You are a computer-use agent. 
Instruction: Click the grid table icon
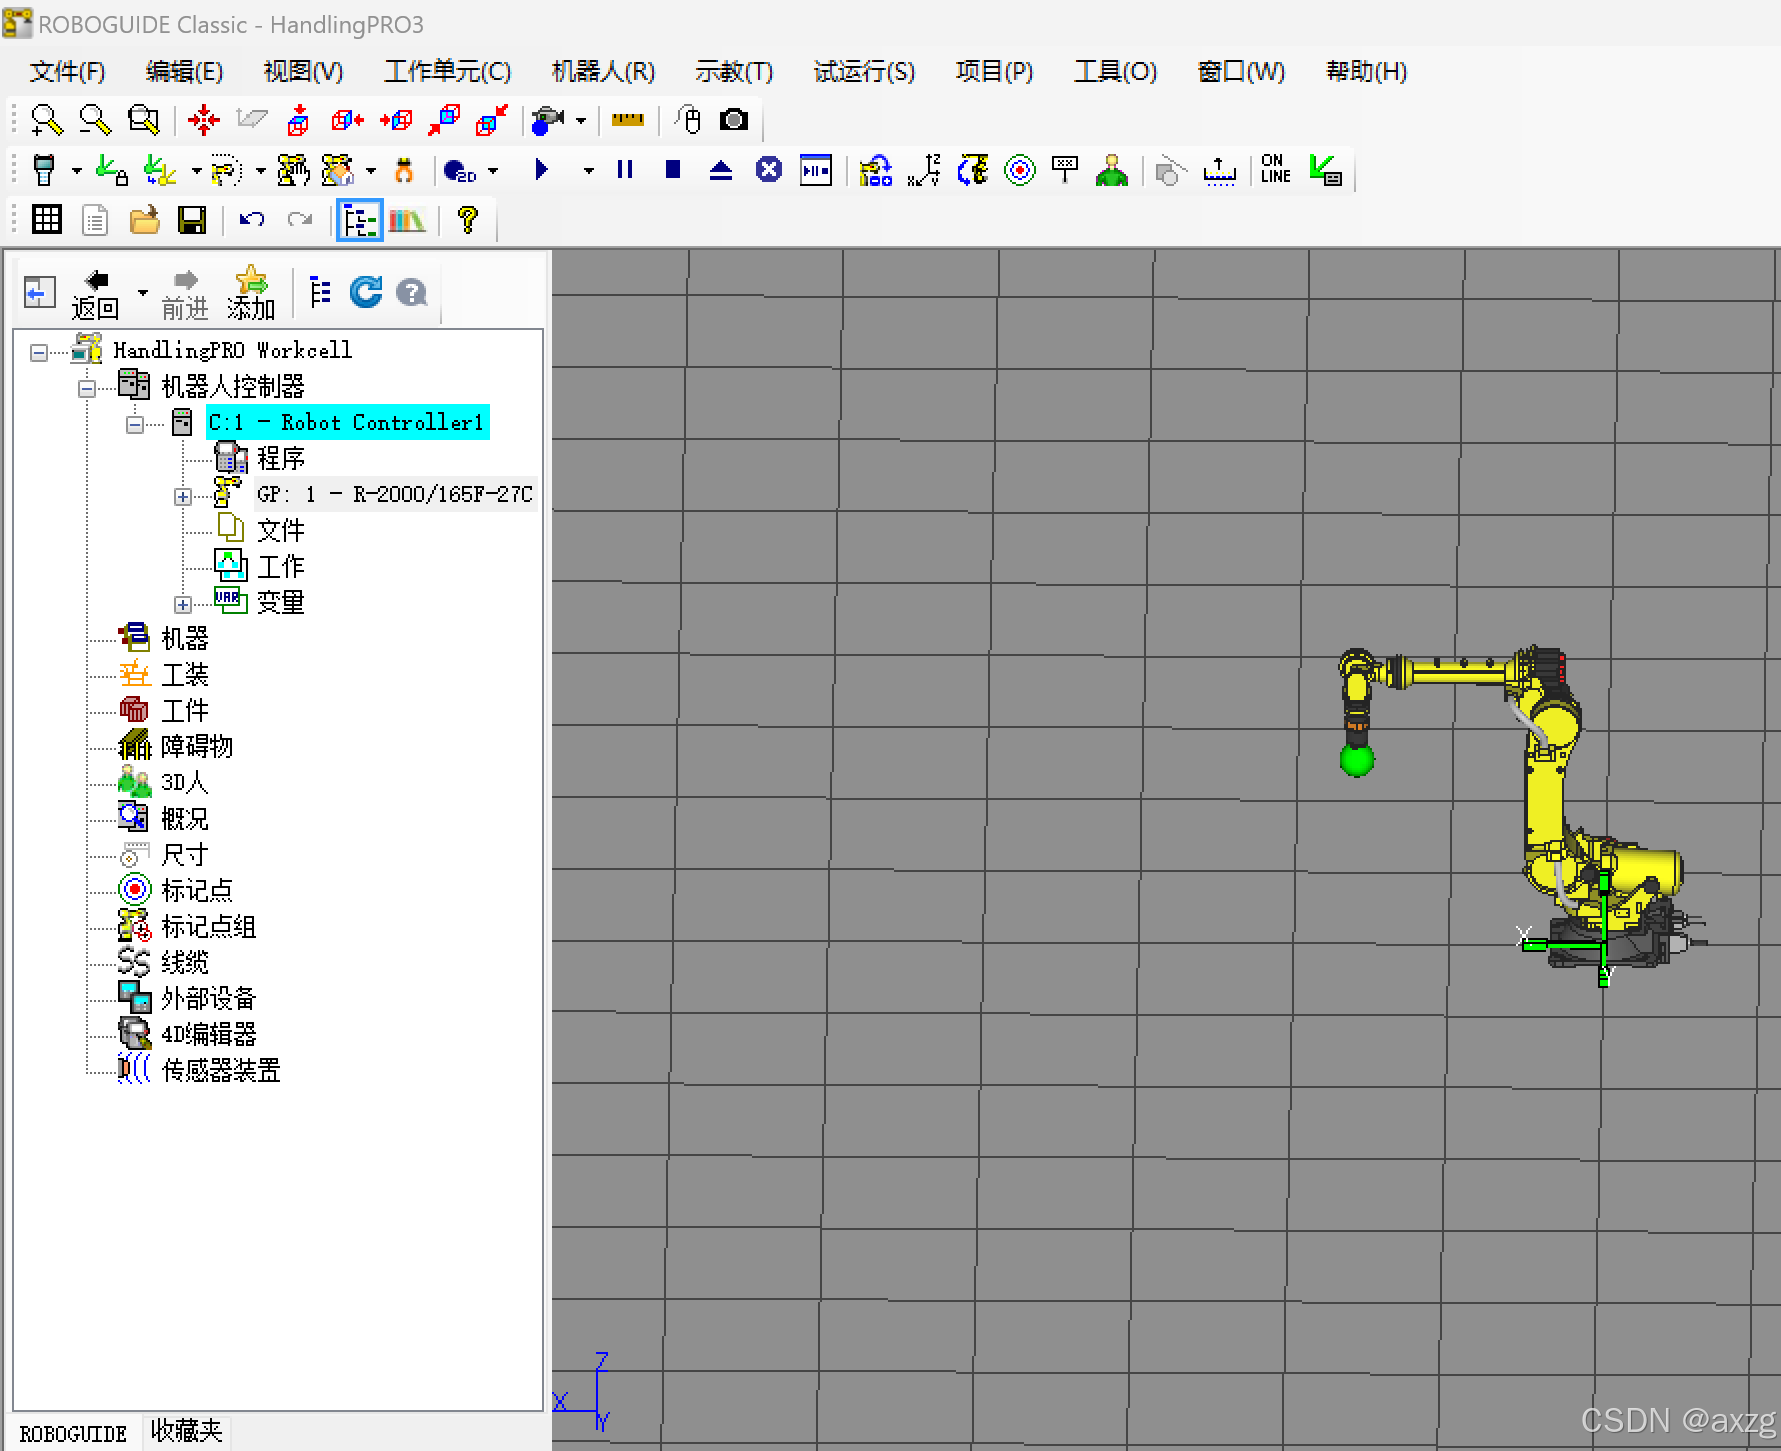point(47,219)
